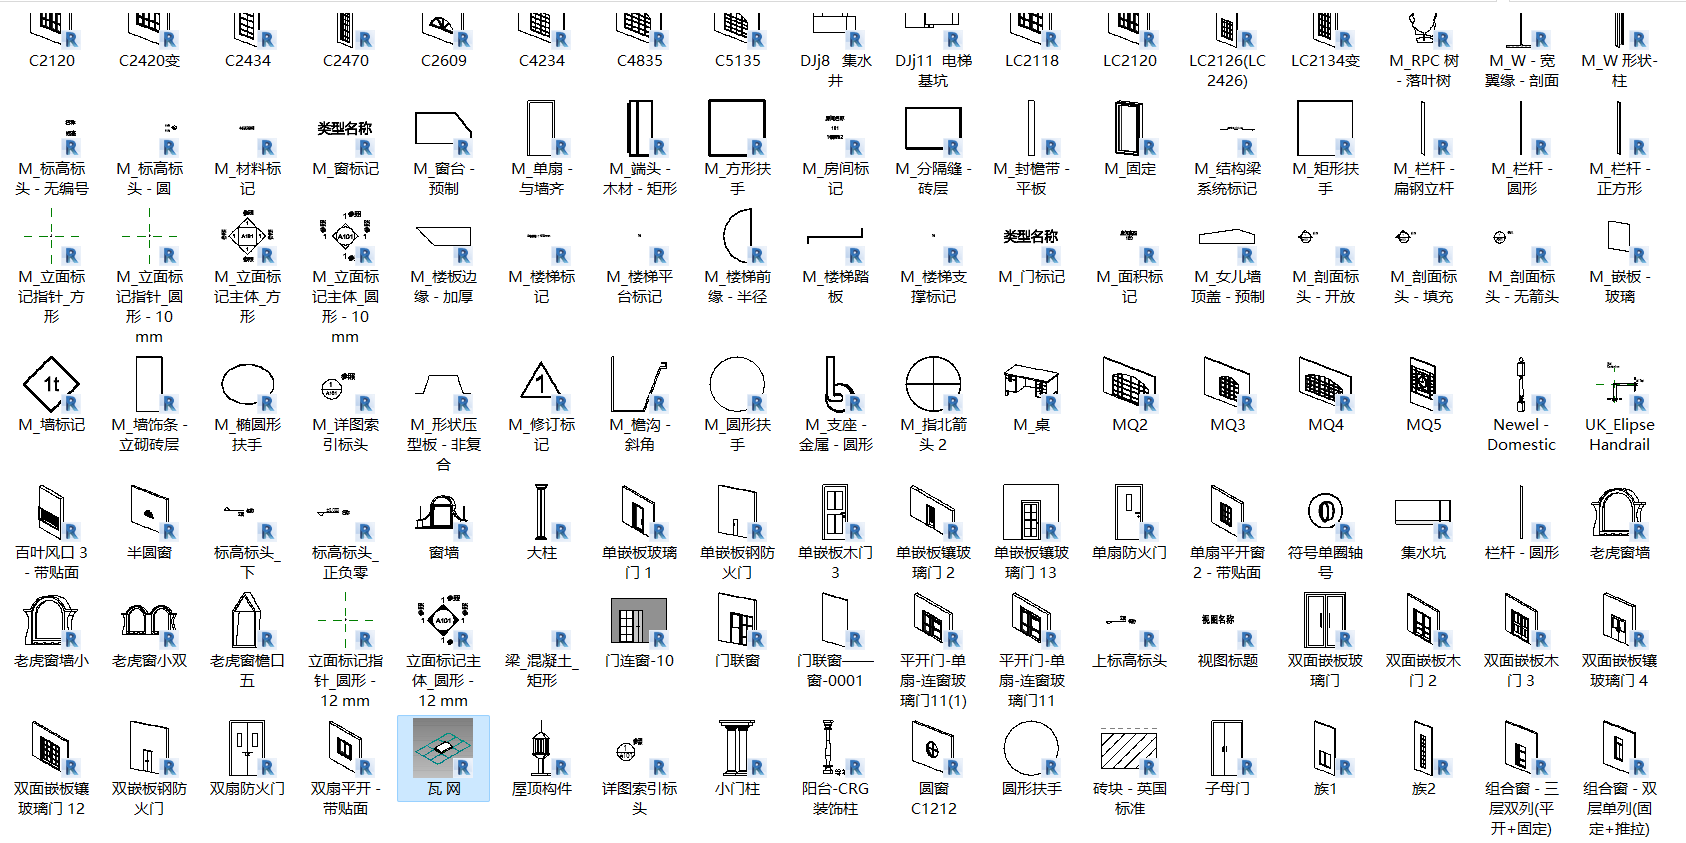The image size is (1686, 843).
Task: Choose the M_方形扶手 family icon
Action: coord(737,128)
